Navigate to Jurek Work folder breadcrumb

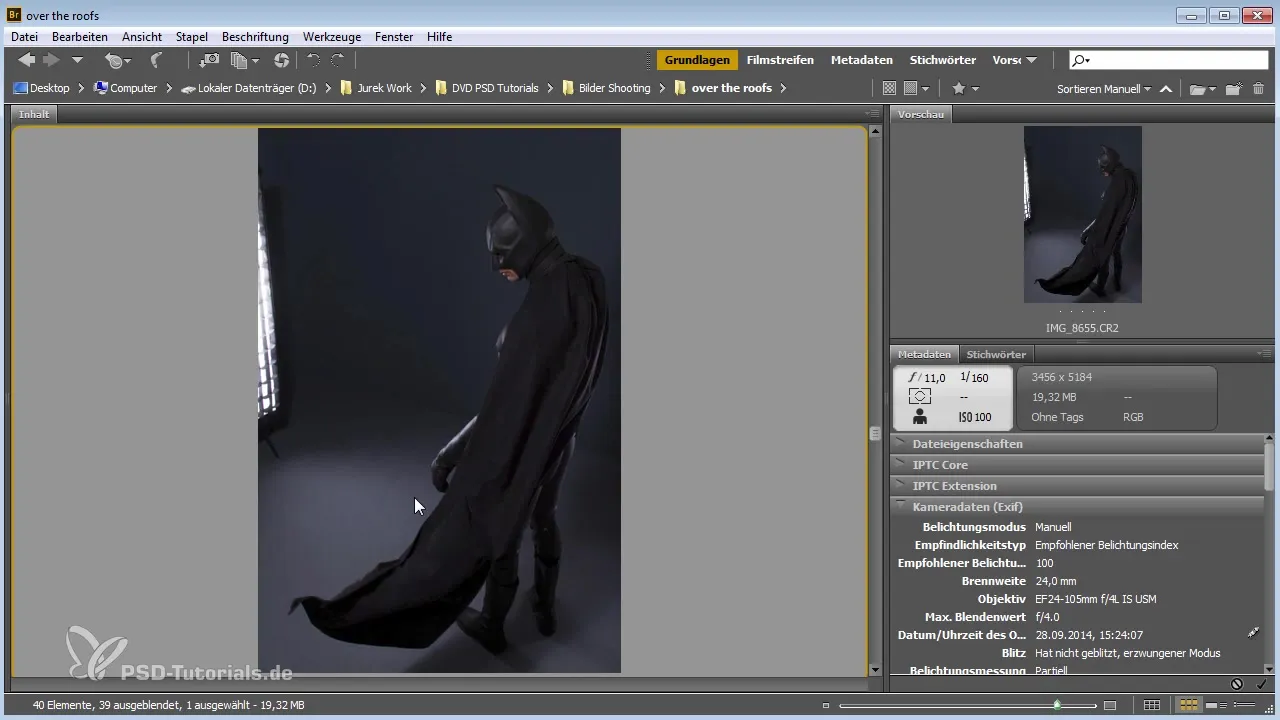tap(376, 88)
